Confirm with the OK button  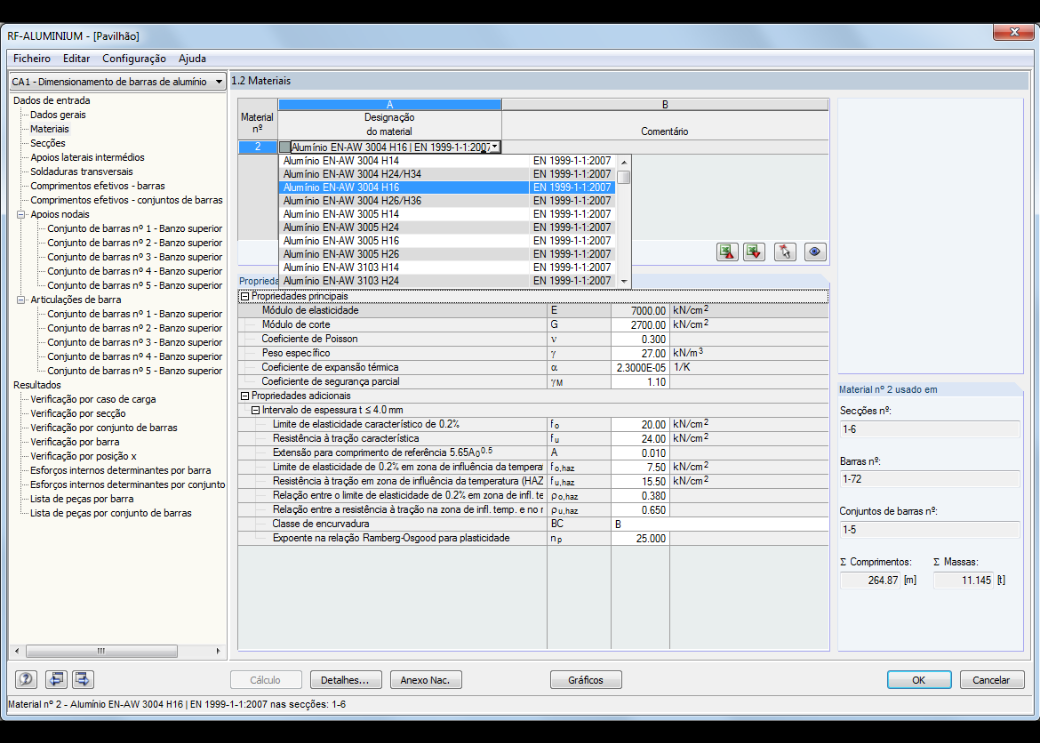(919, 680)
